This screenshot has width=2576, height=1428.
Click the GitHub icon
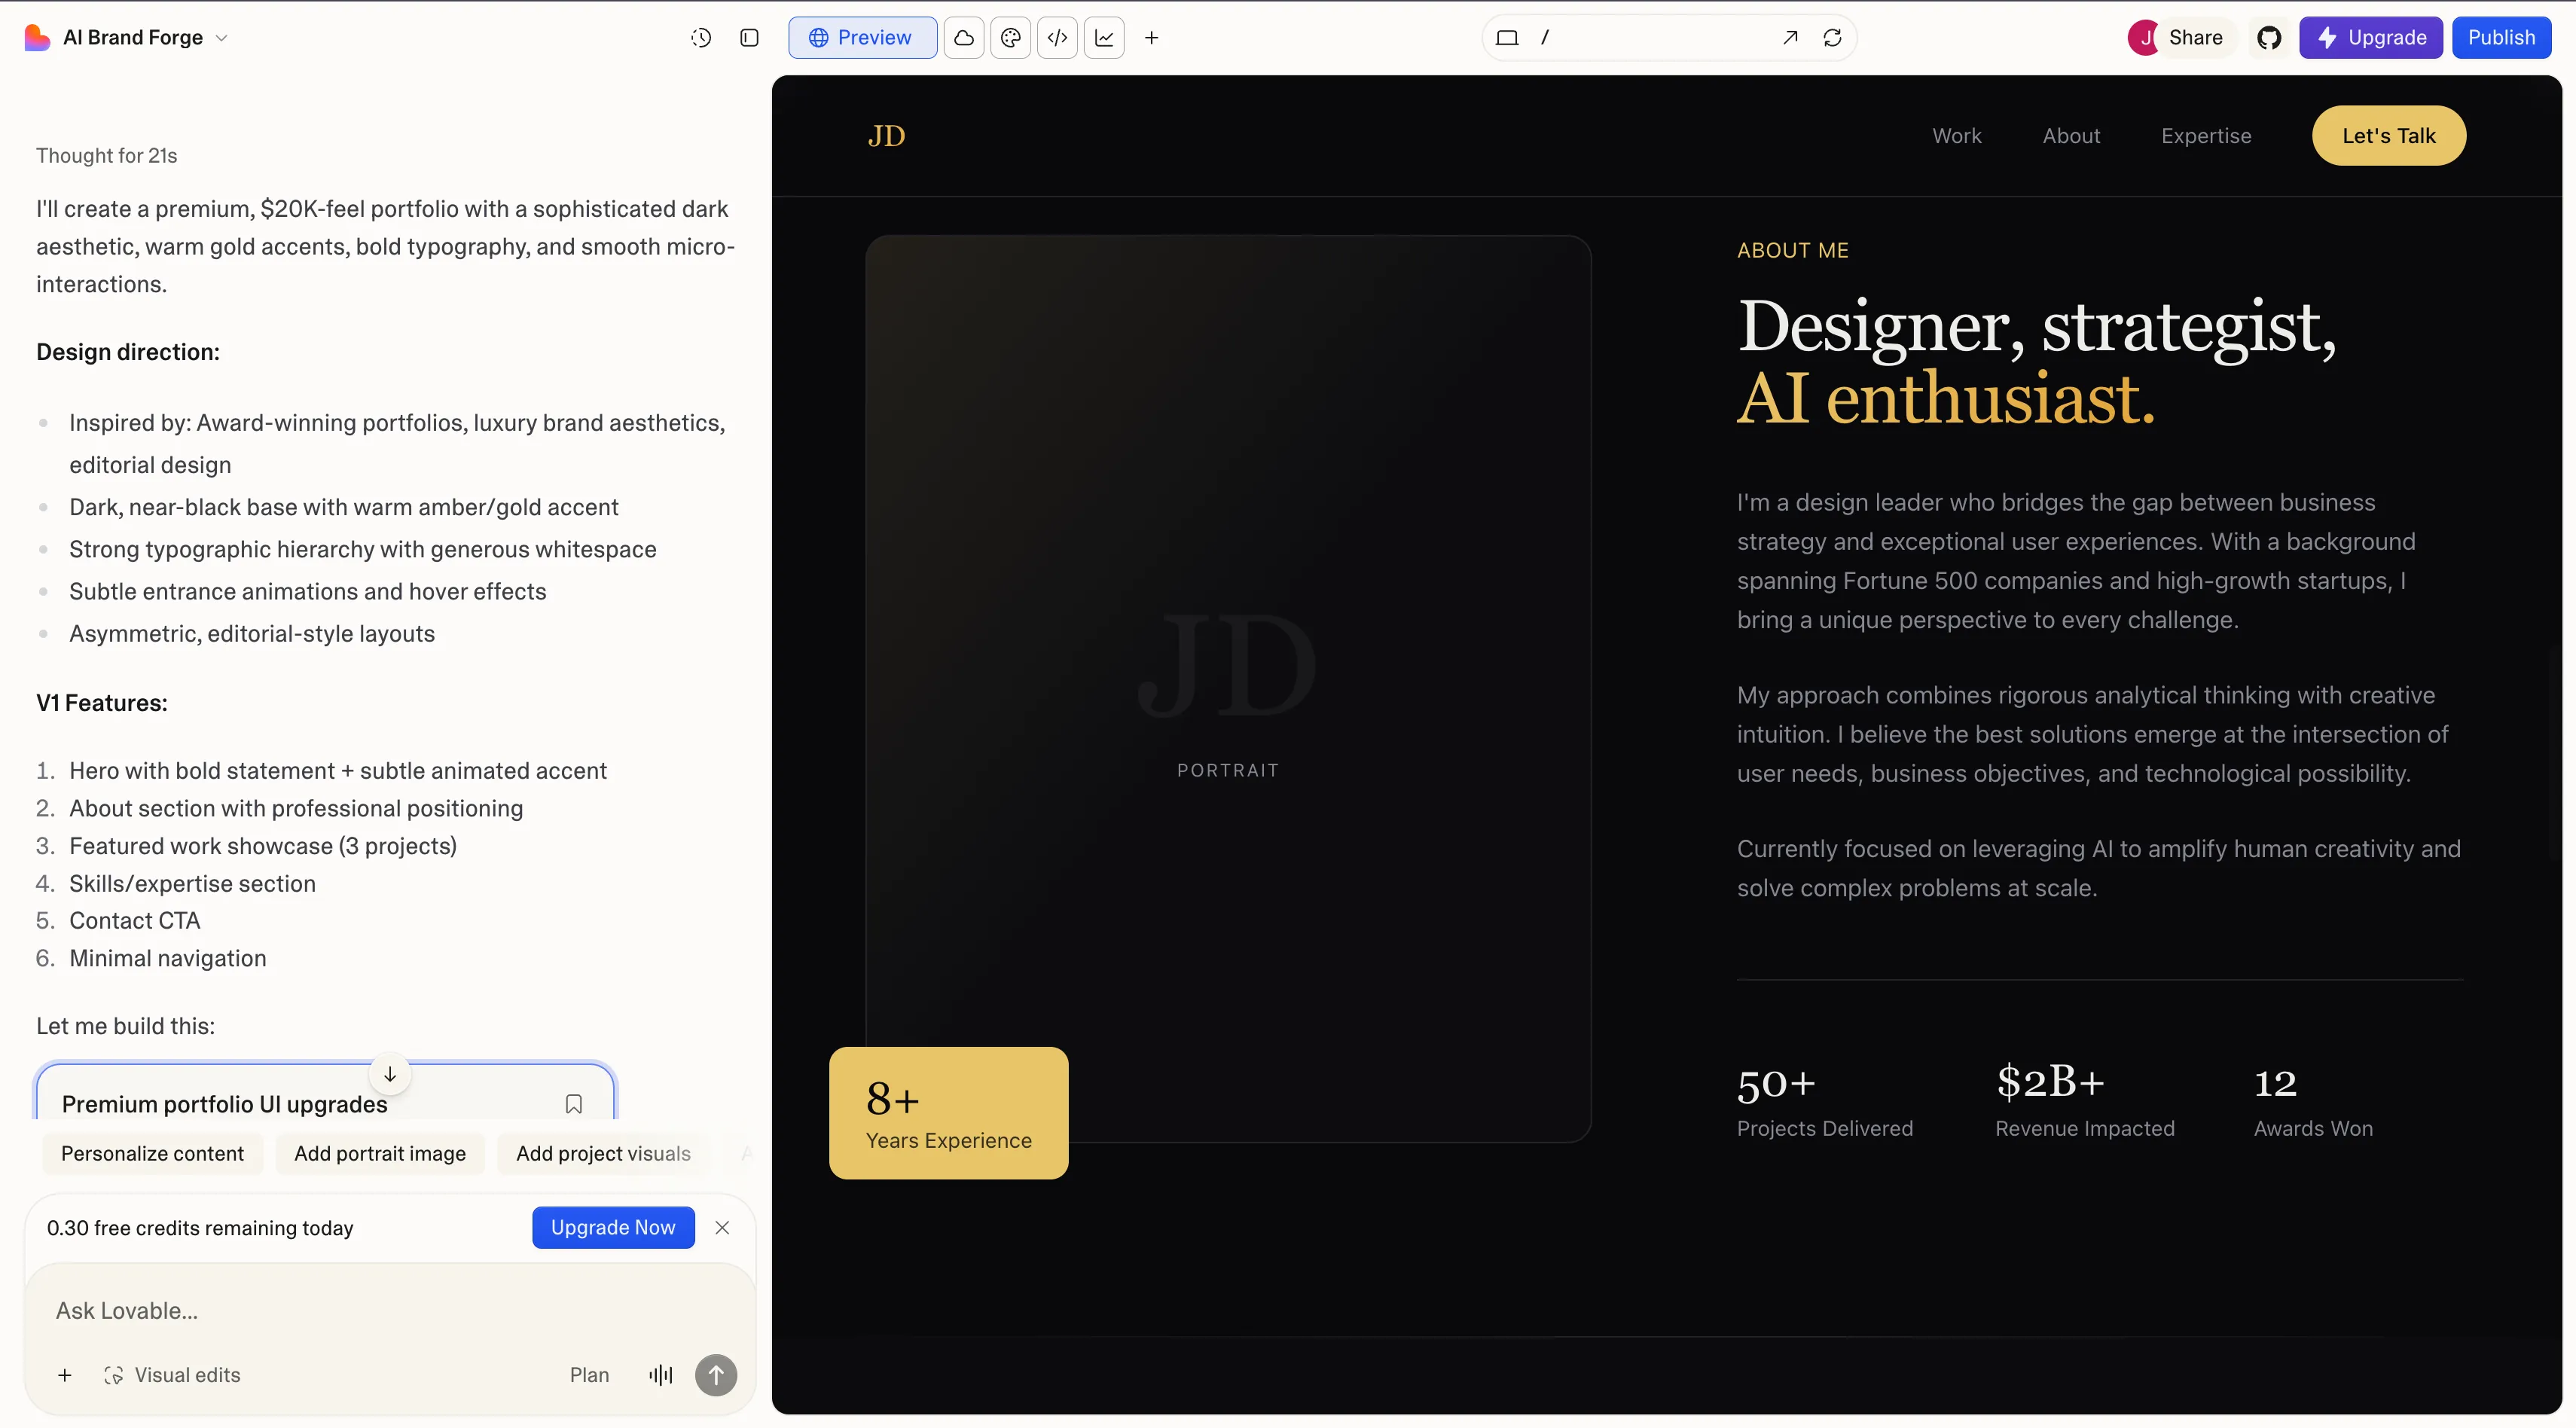(2269, 38)
